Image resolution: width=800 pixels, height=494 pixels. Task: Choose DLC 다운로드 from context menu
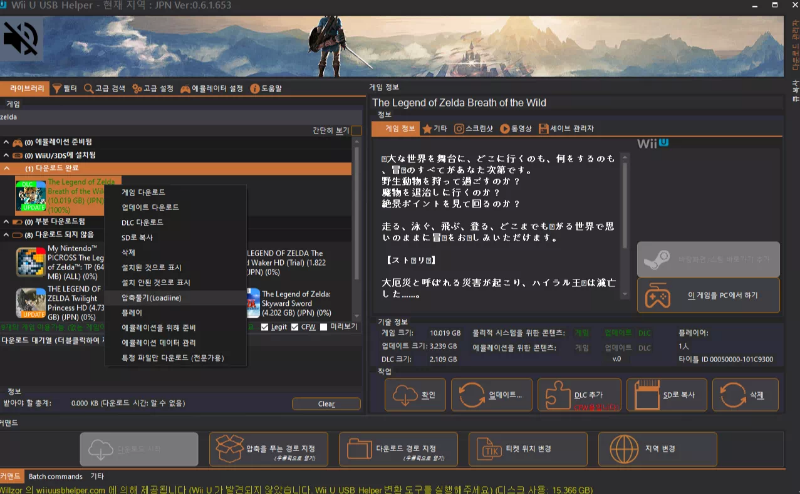[x=176, y=223]
